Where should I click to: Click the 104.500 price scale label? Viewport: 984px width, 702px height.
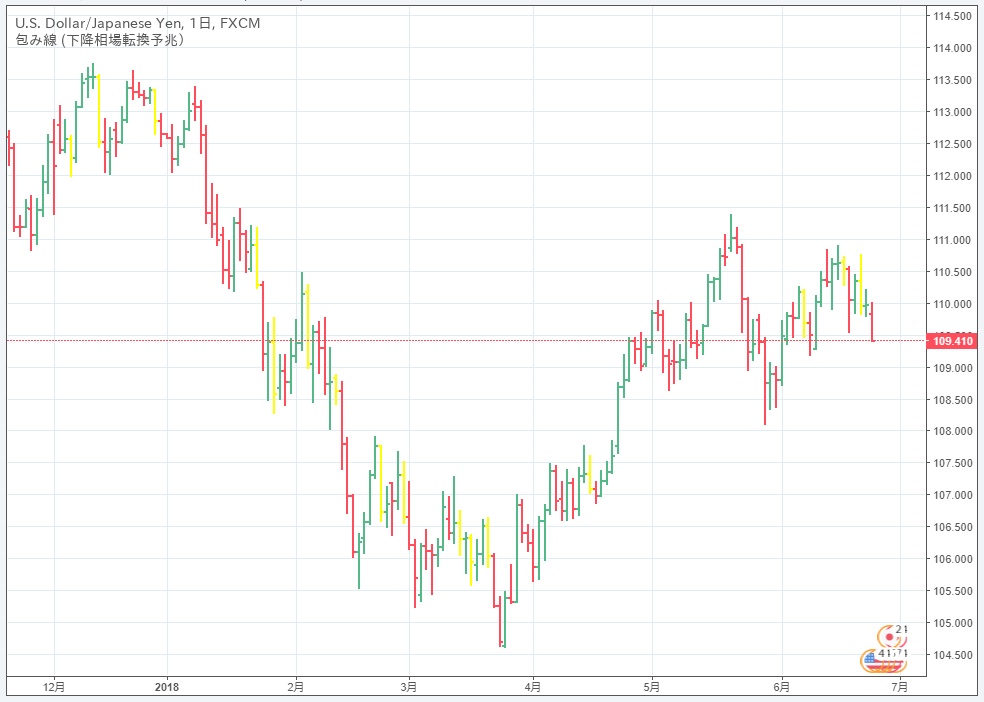tap(952, 656)
